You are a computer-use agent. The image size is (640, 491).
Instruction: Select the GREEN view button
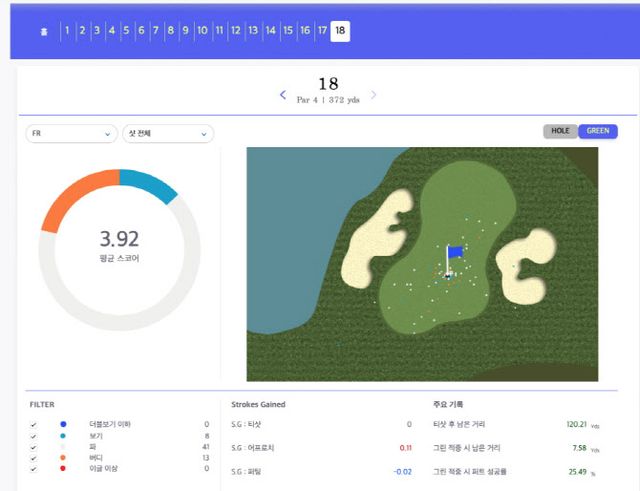click(598, 131)
